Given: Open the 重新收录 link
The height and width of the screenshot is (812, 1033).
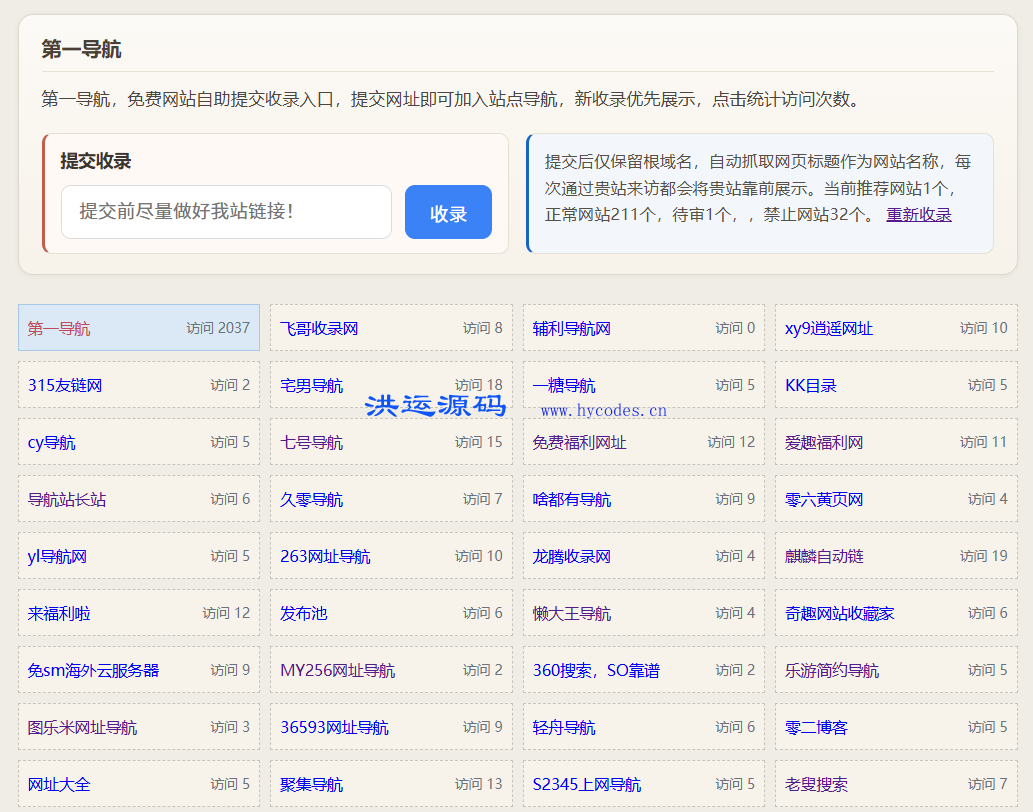Looking at the screenshot, I should click(x=918, y=215).
